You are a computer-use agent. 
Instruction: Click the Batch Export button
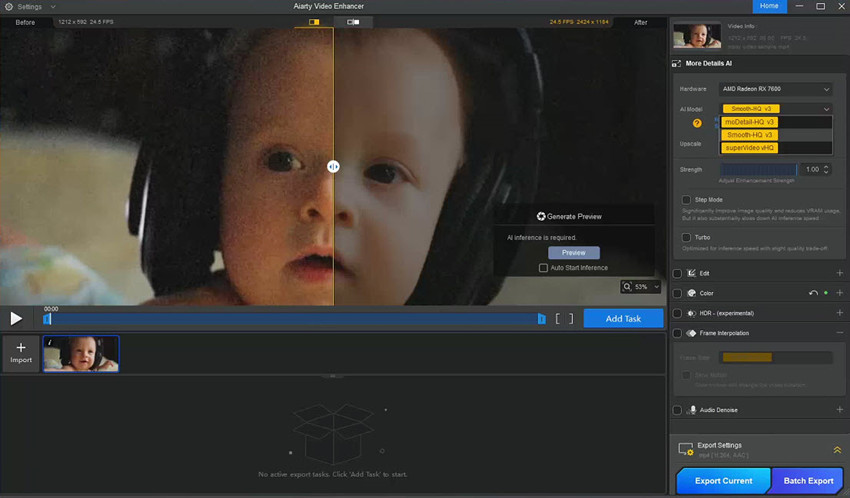(x=808, y=481)
